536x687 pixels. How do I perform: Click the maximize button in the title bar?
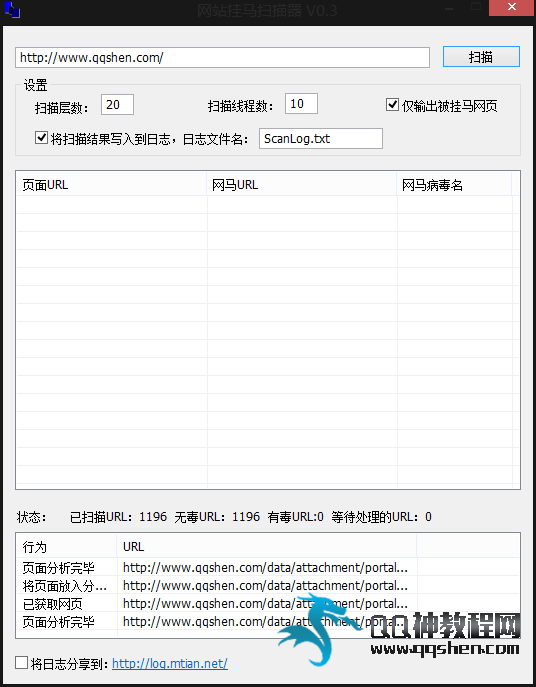click(476, 7)
